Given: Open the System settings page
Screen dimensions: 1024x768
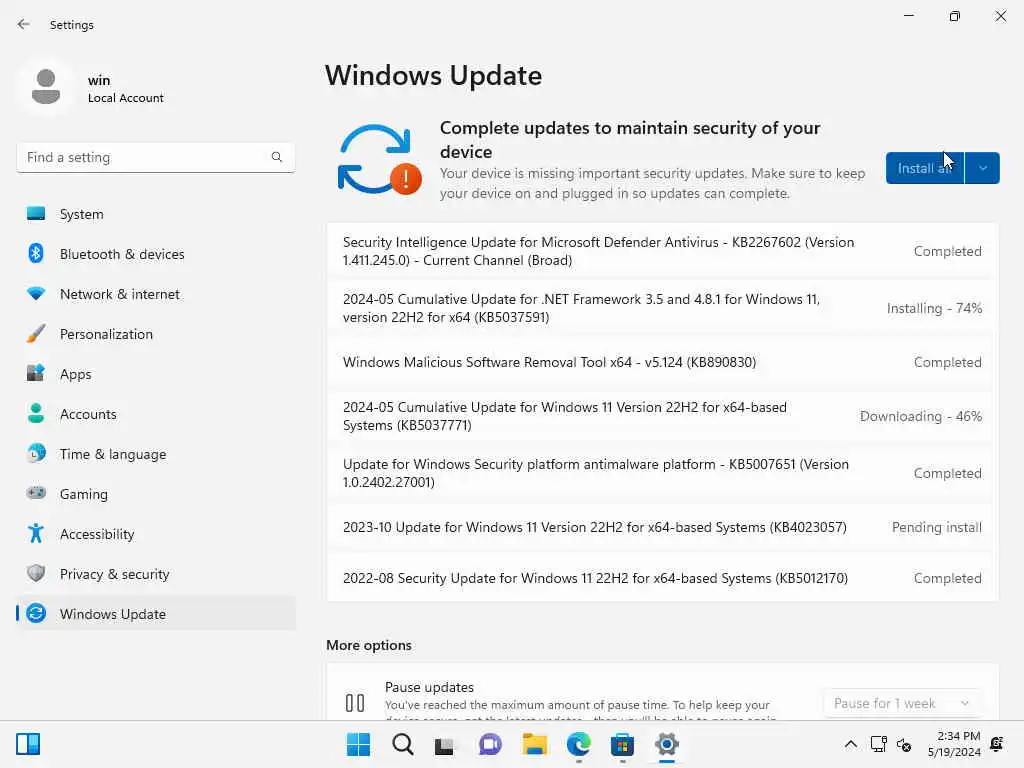Looking at the screenshot, I should click(x=155, y=214).
